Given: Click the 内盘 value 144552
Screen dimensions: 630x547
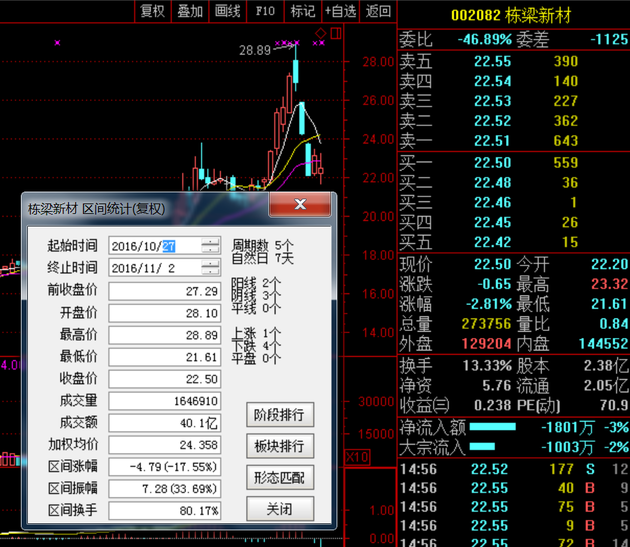Looking at the screenshot, I should [x=603, y=344].
